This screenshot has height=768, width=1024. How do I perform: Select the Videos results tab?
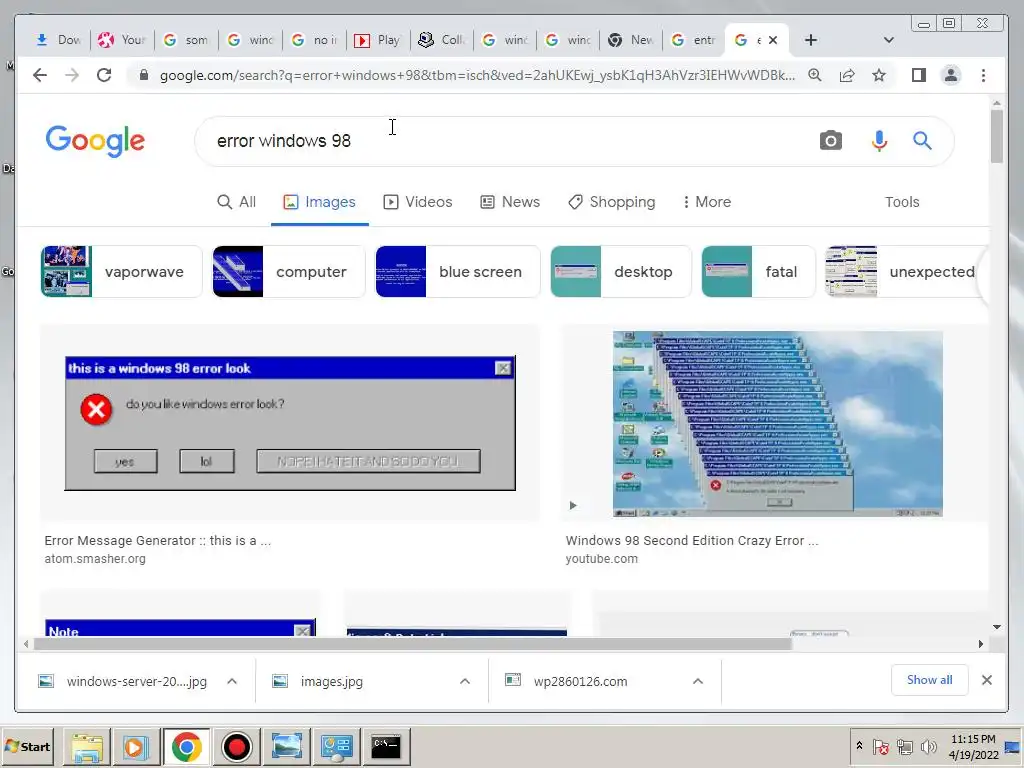click(418, 202)
